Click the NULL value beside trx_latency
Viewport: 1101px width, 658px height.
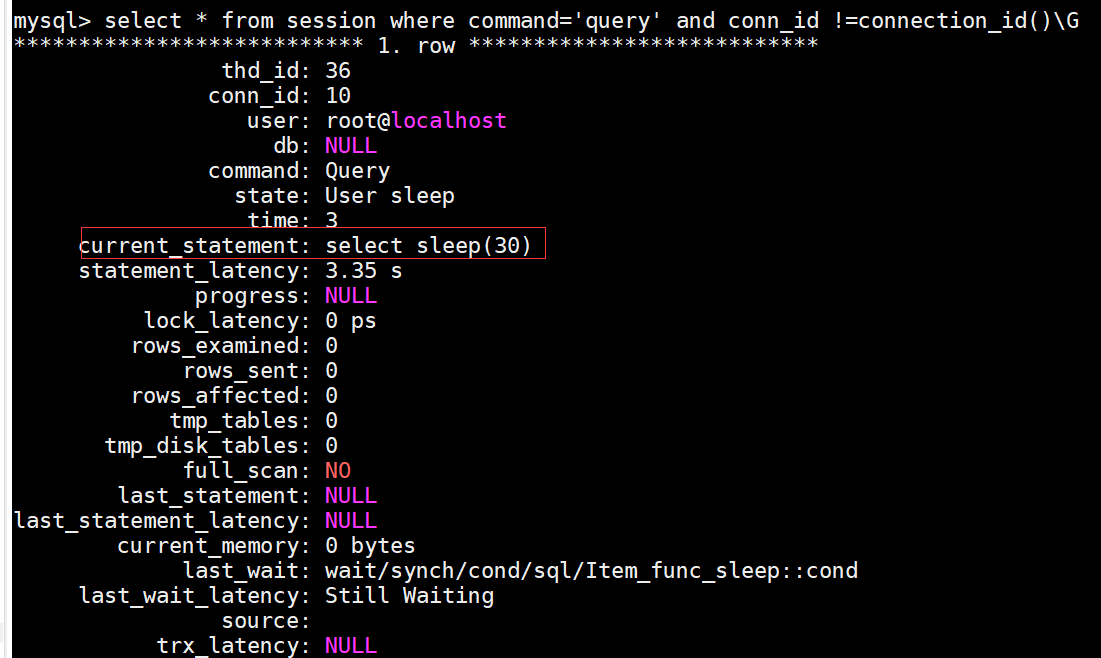(x=350, y=645)
